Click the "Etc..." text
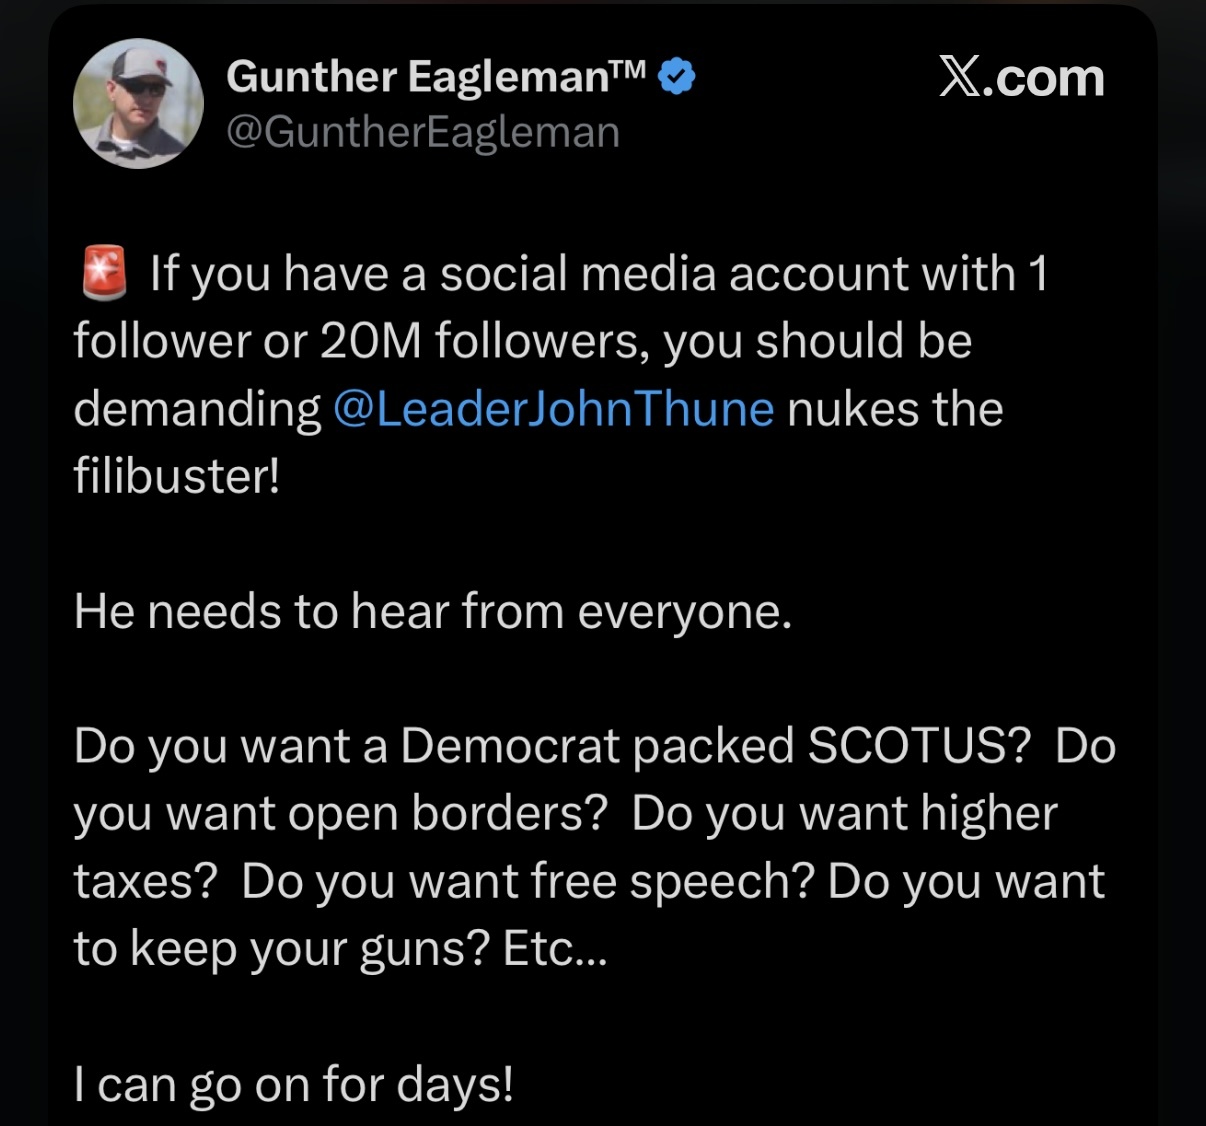 coord(554,949)
